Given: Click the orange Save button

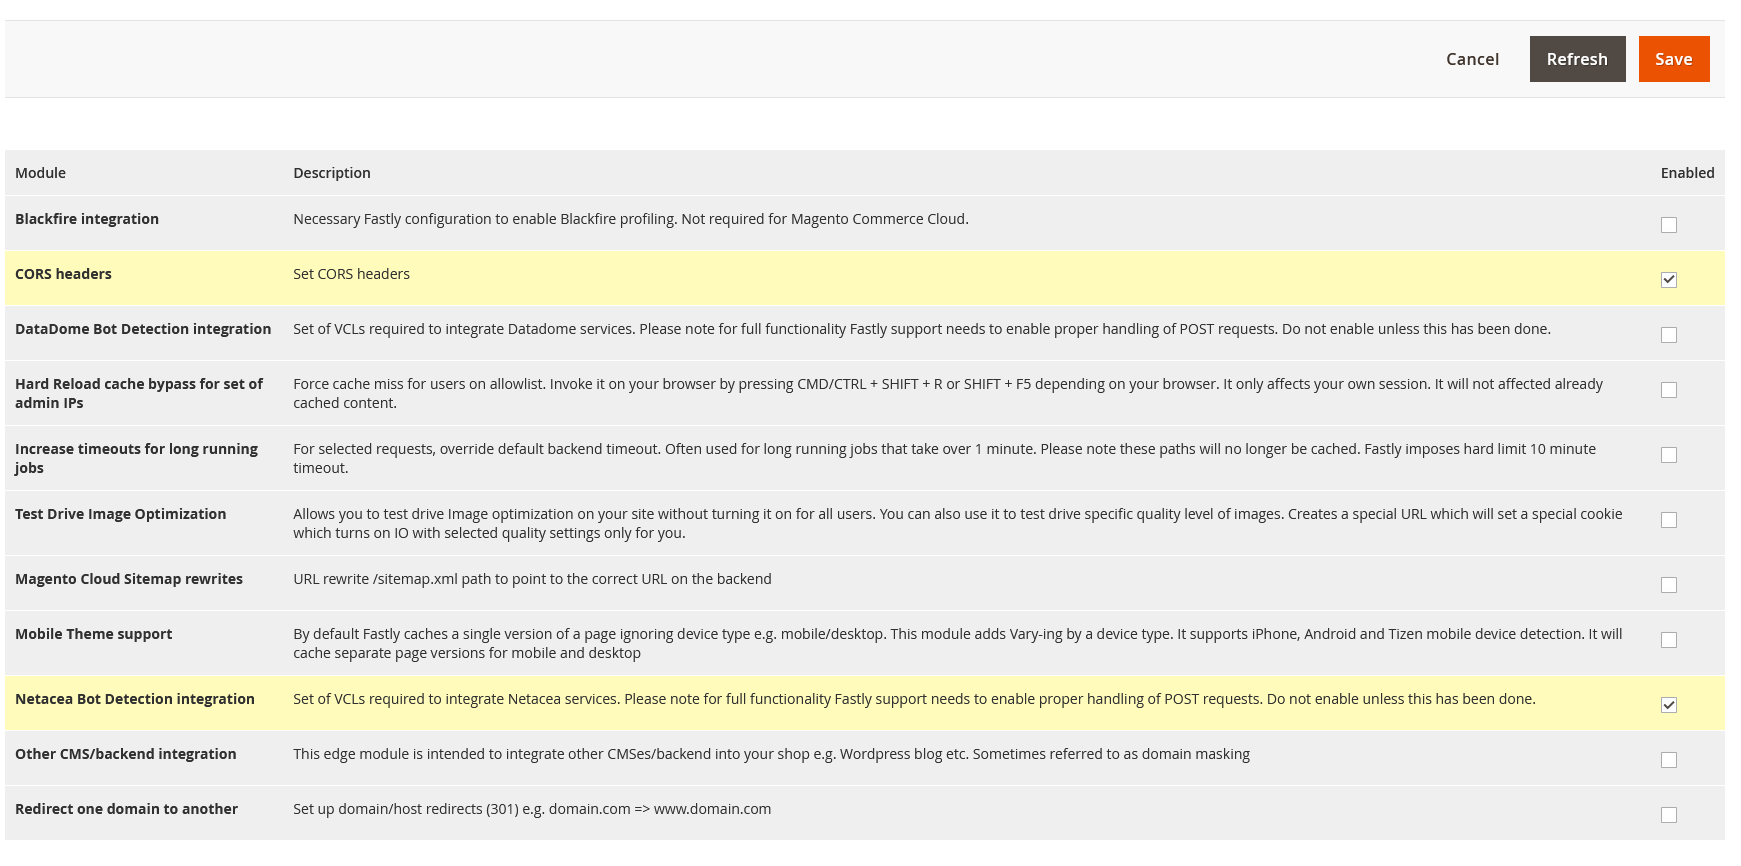Looking at the screenshot, I should pyautogui.click(x=1673, y=59).
